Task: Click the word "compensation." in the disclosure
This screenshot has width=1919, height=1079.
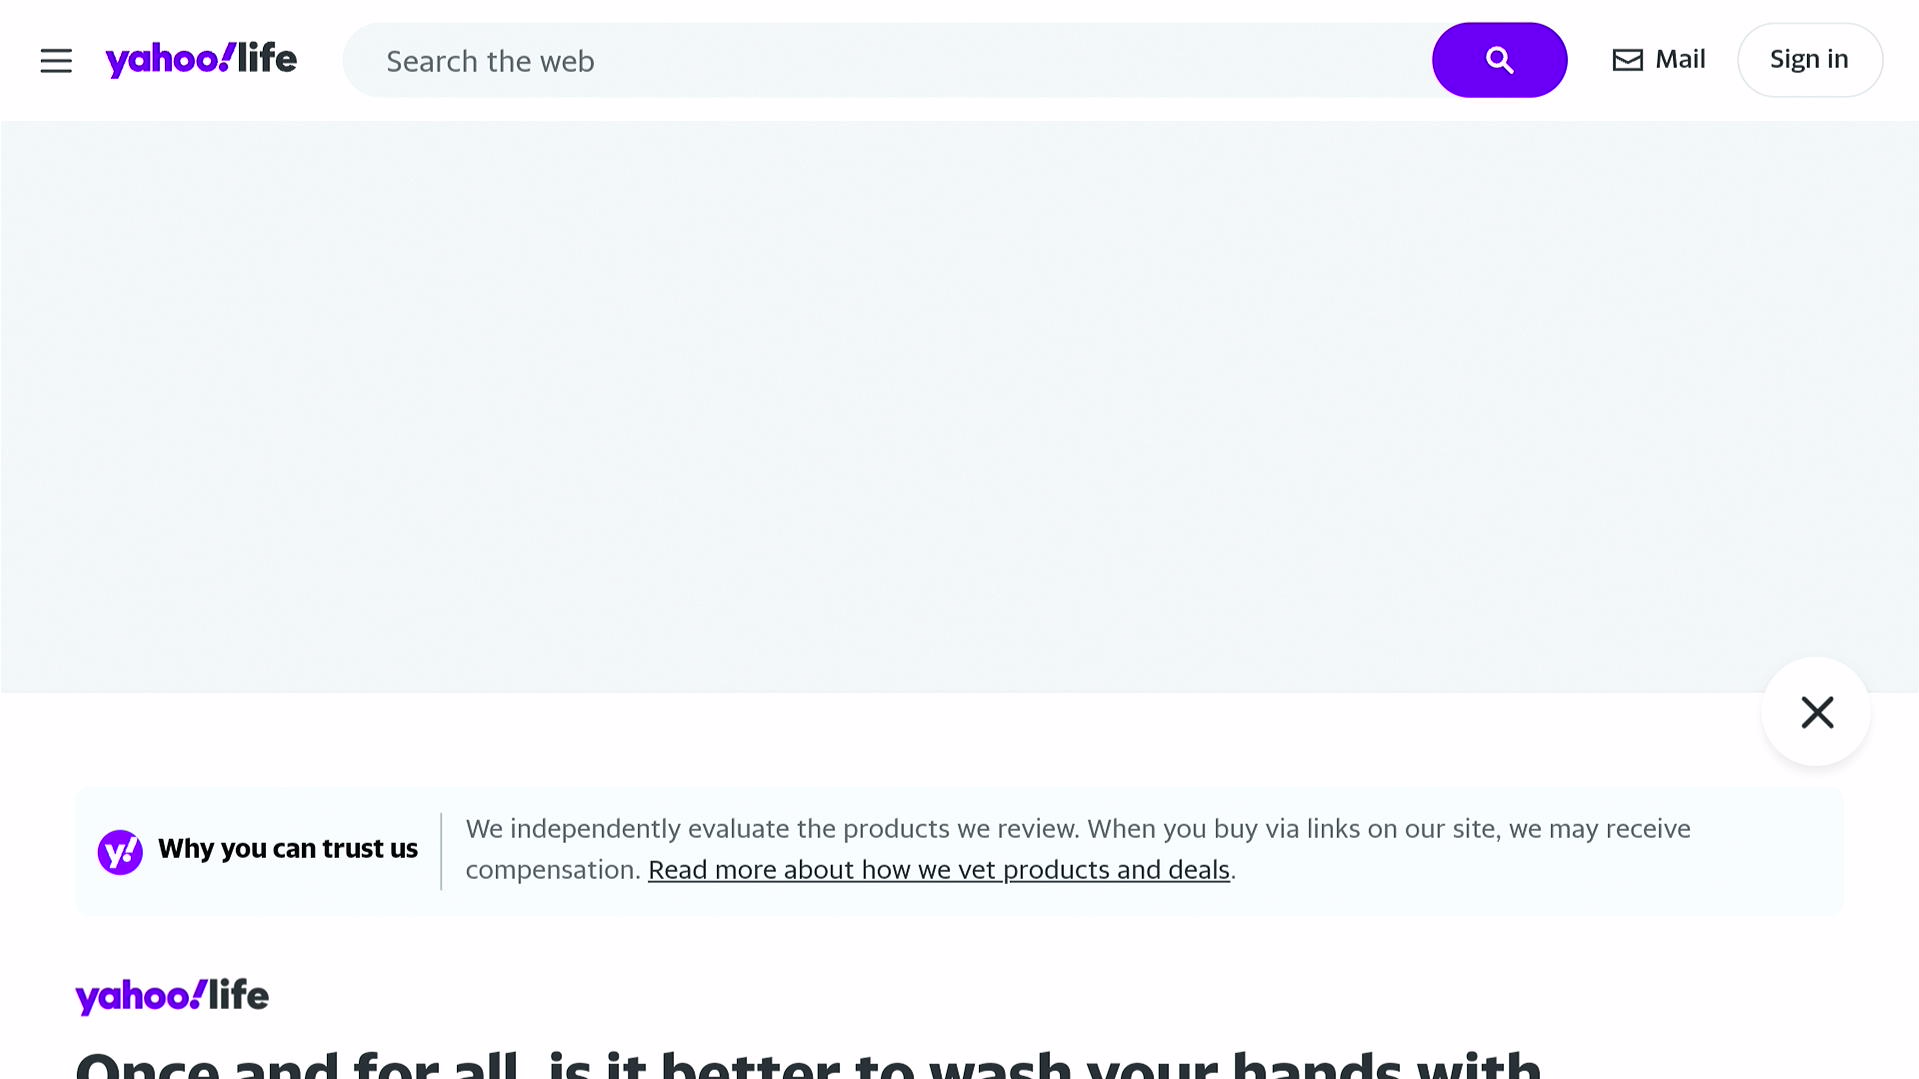Action: (x=553, y=870)
